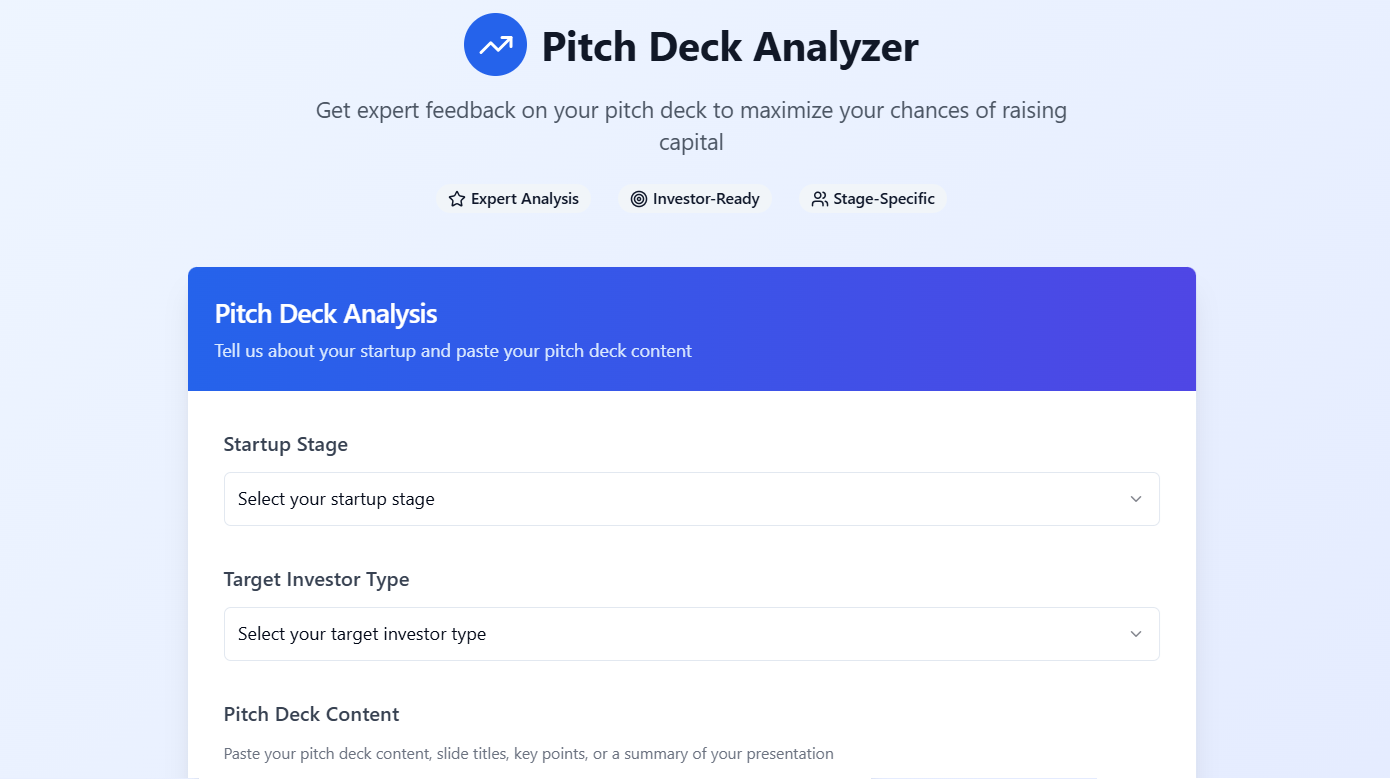Open the "Select your target investor type" dropdown

coord(690,634)
